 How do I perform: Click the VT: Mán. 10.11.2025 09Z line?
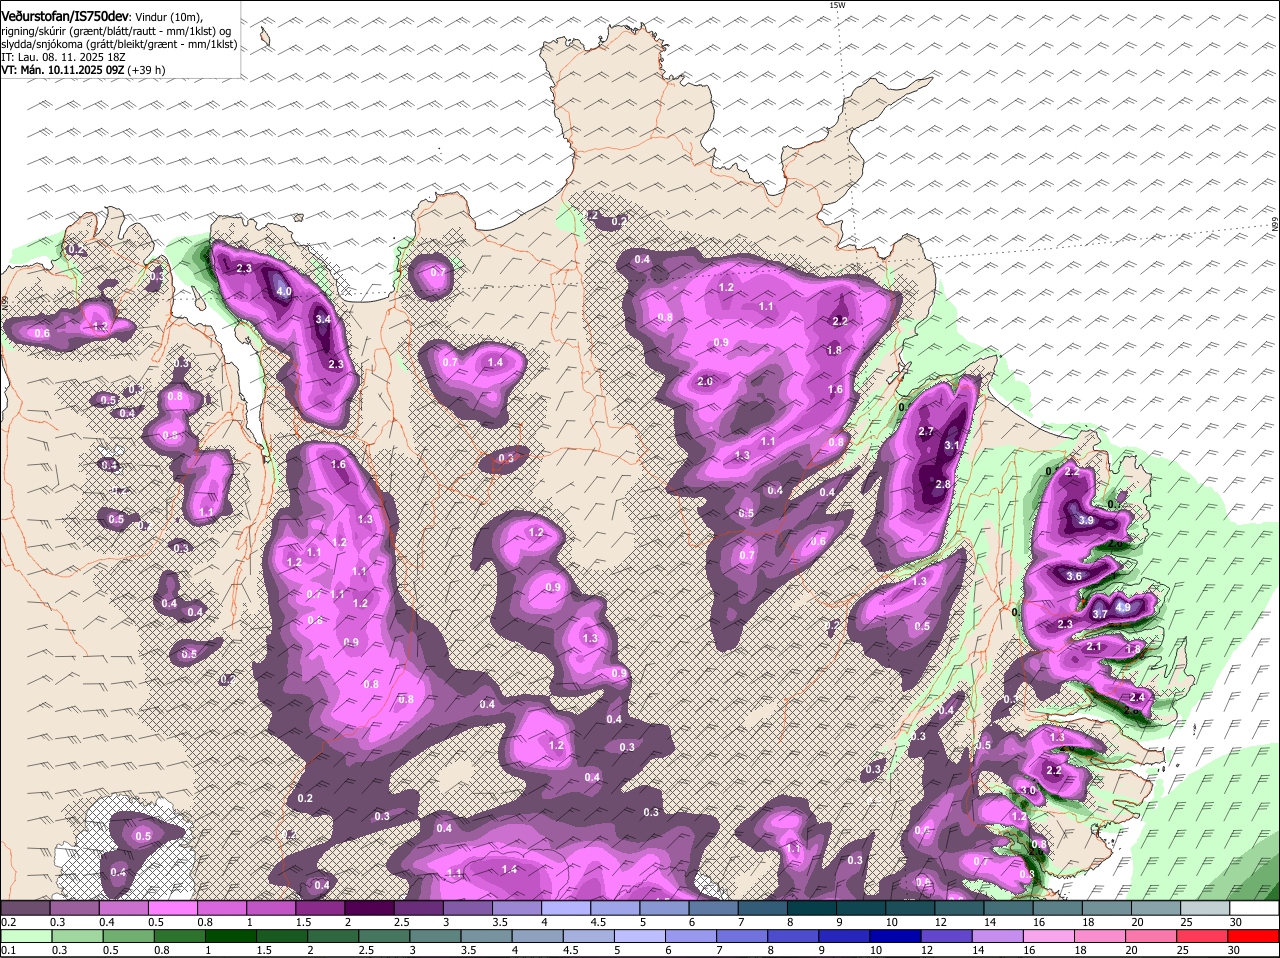click(83, 70)
